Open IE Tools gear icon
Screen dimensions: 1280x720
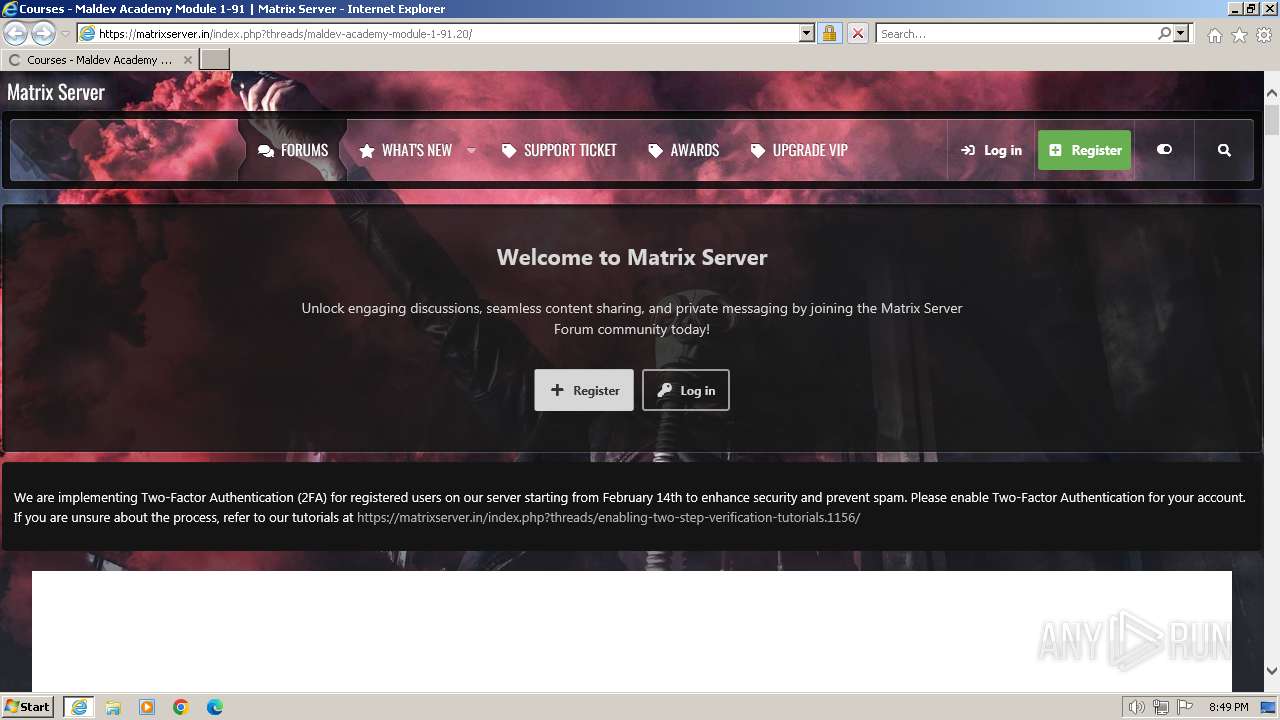(1264, 35)
